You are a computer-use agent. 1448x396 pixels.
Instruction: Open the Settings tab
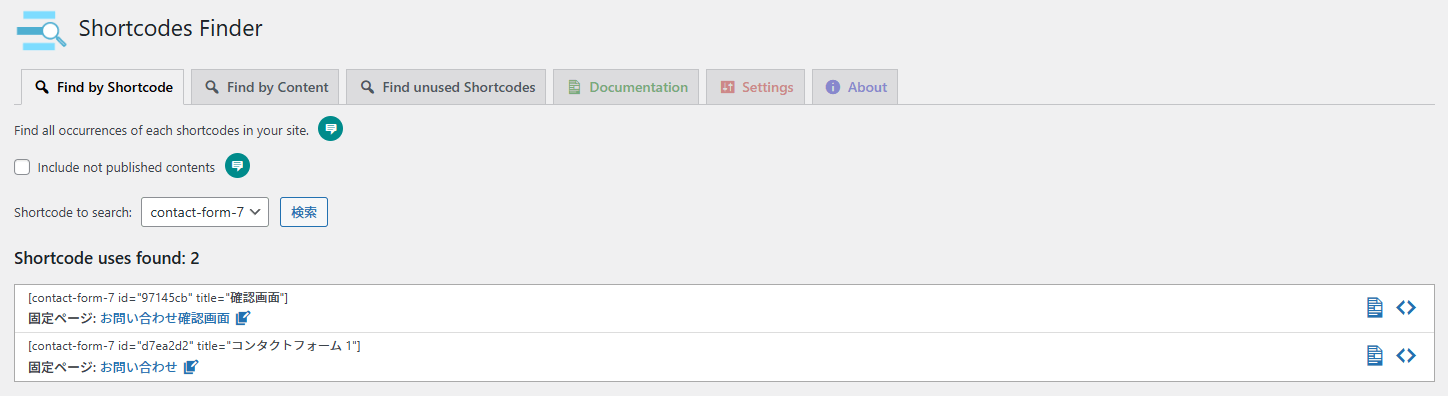coord(756,87)
